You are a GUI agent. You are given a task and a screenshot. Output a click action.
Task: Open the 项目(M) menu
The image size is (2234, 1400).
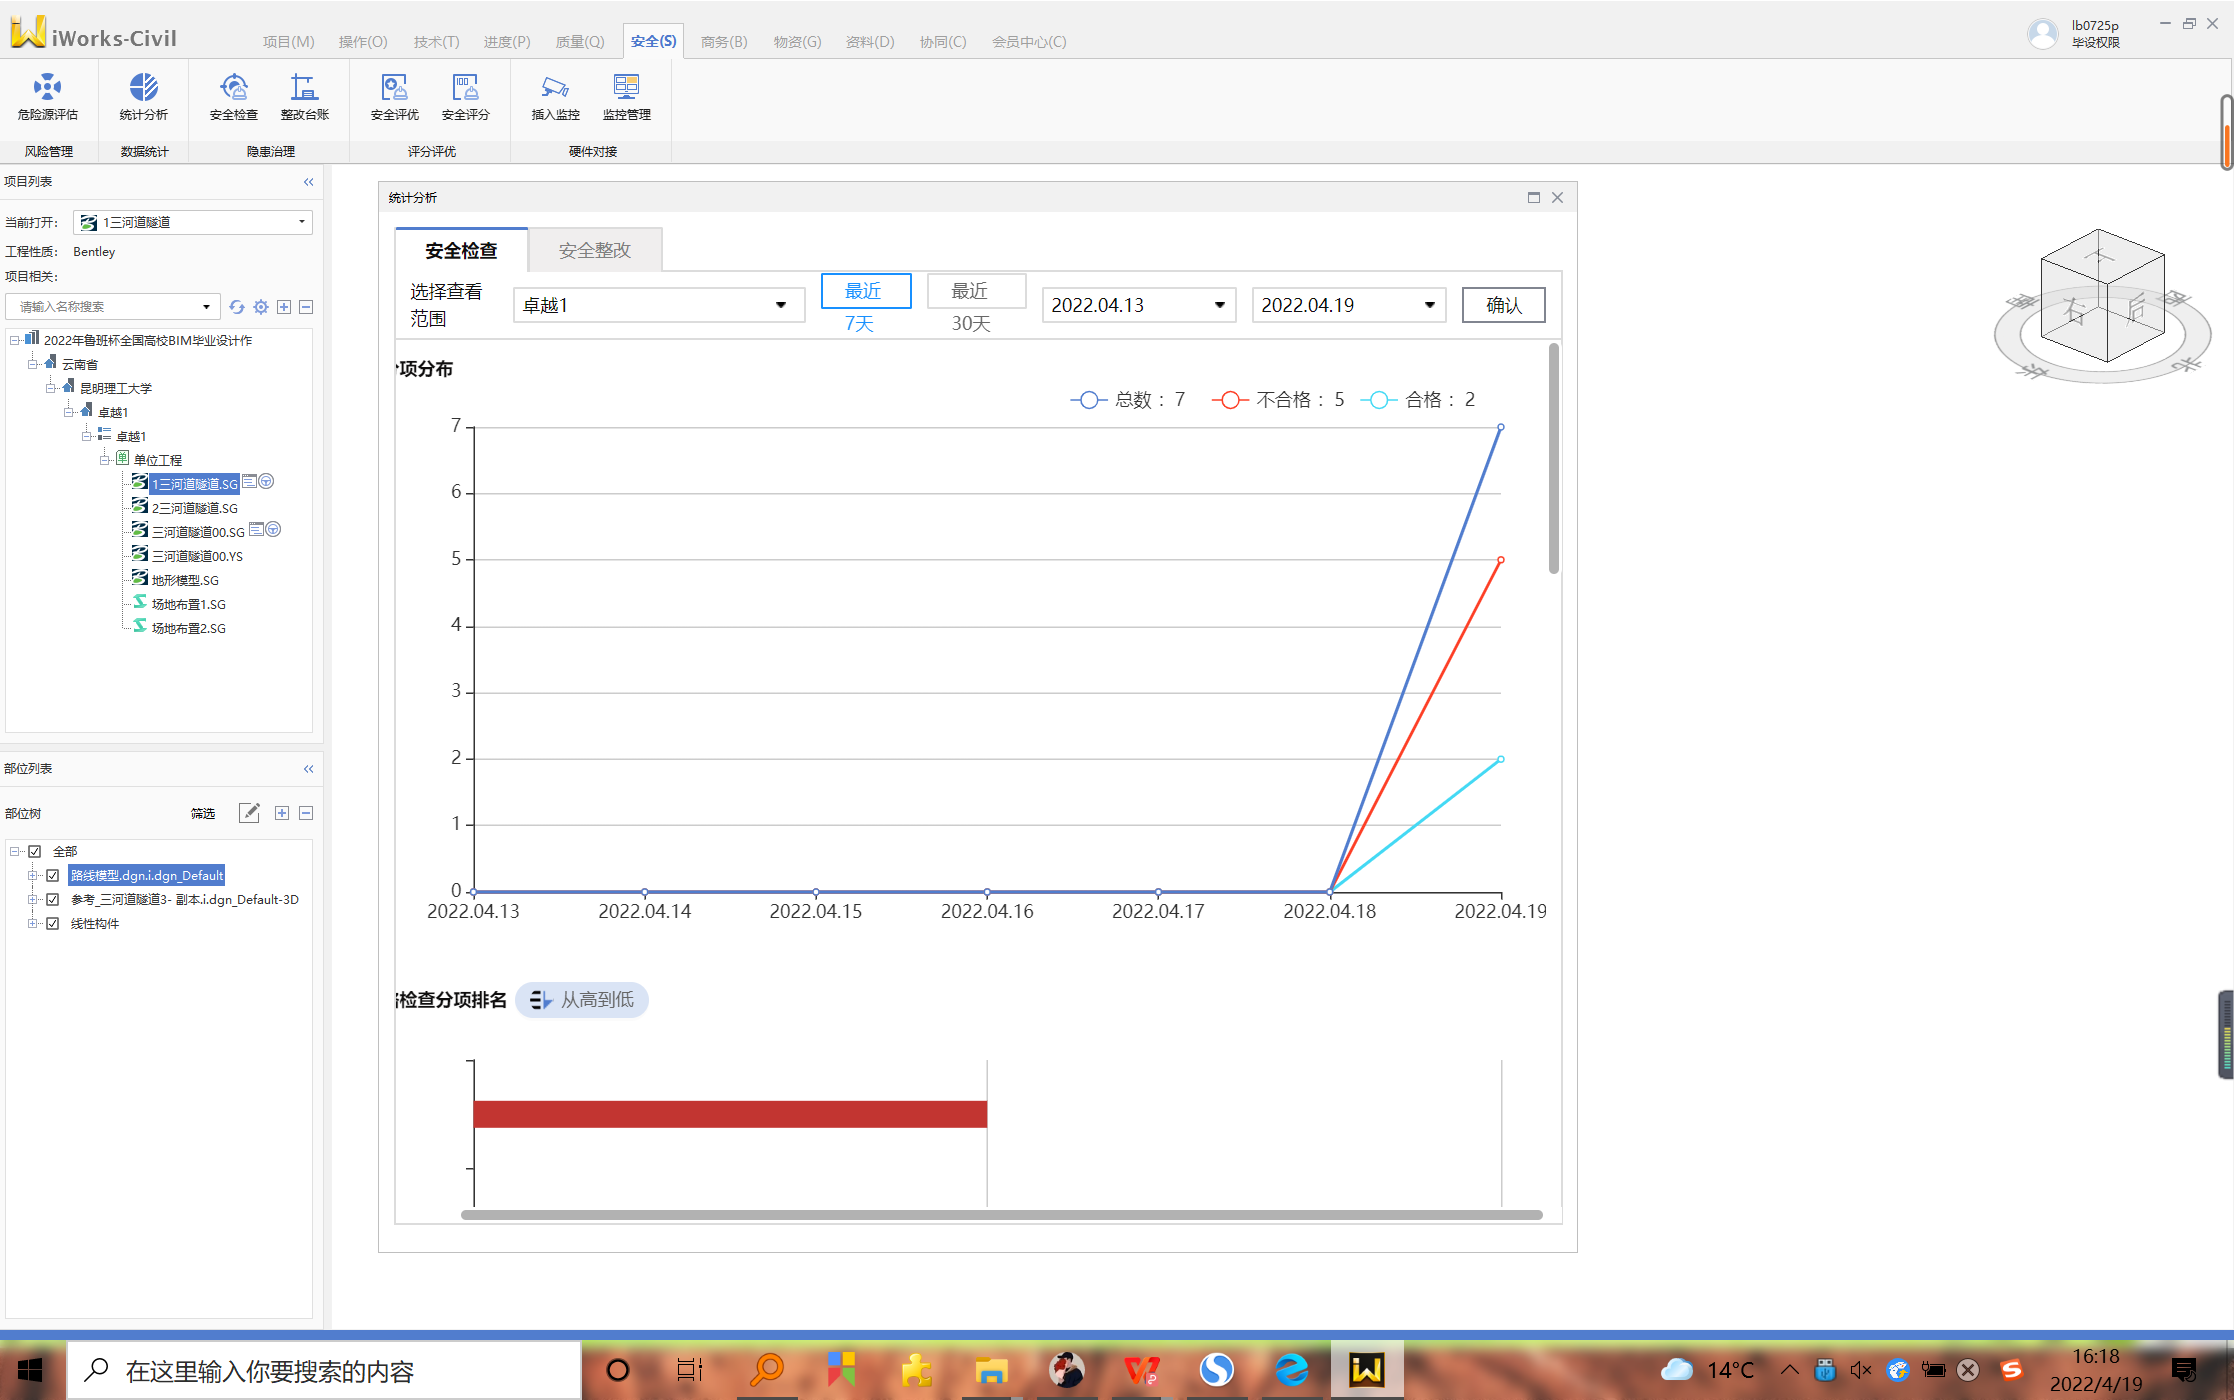point(288,42)
